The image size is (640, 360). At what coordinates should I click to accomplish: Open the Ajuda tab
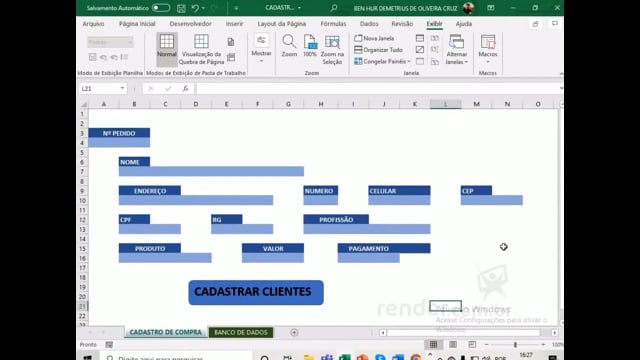[464, 24]
